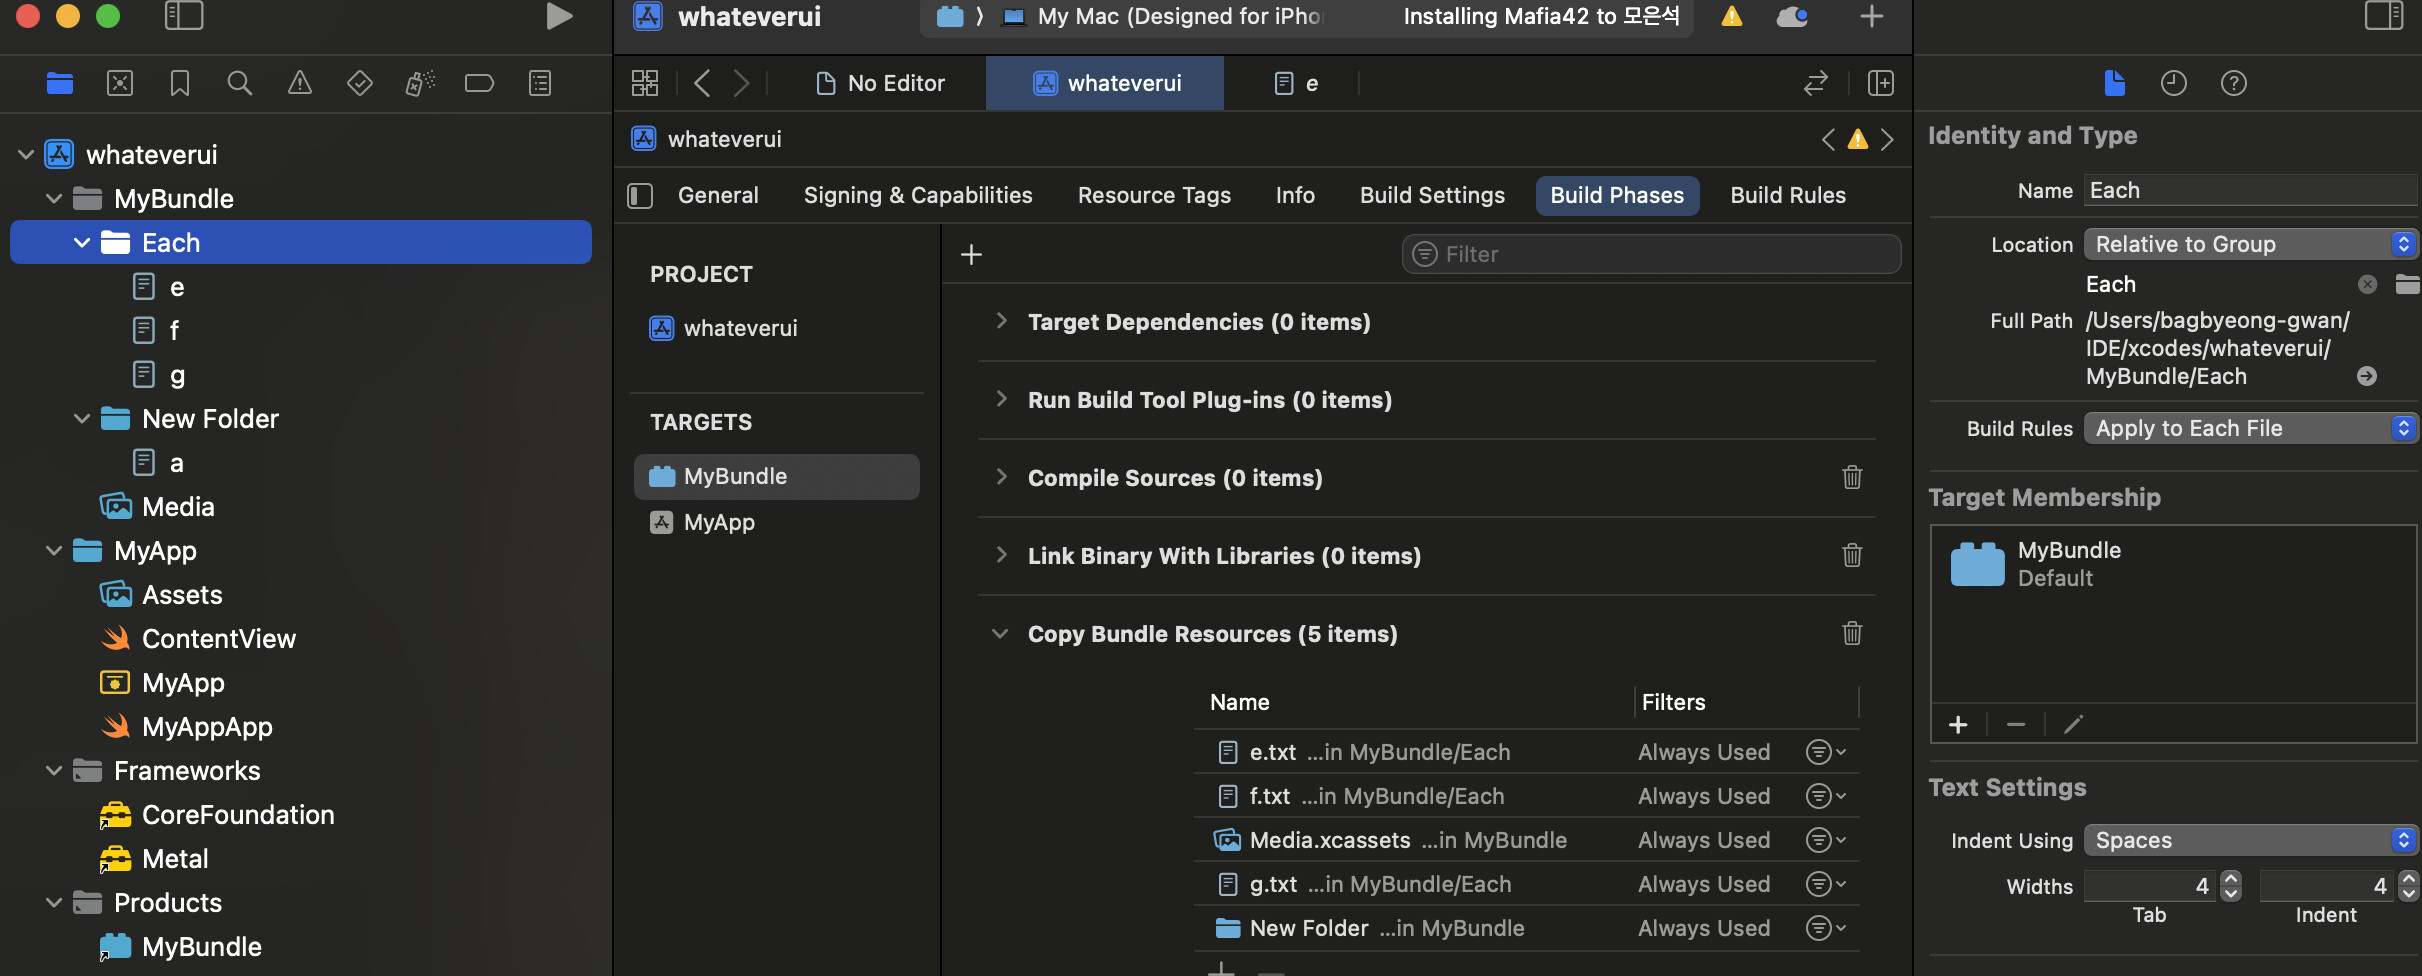The height and width of the screenshot is (976, 2422).
Task: Expand Run Build Tool Plug-ins section
Action: 1001,399
